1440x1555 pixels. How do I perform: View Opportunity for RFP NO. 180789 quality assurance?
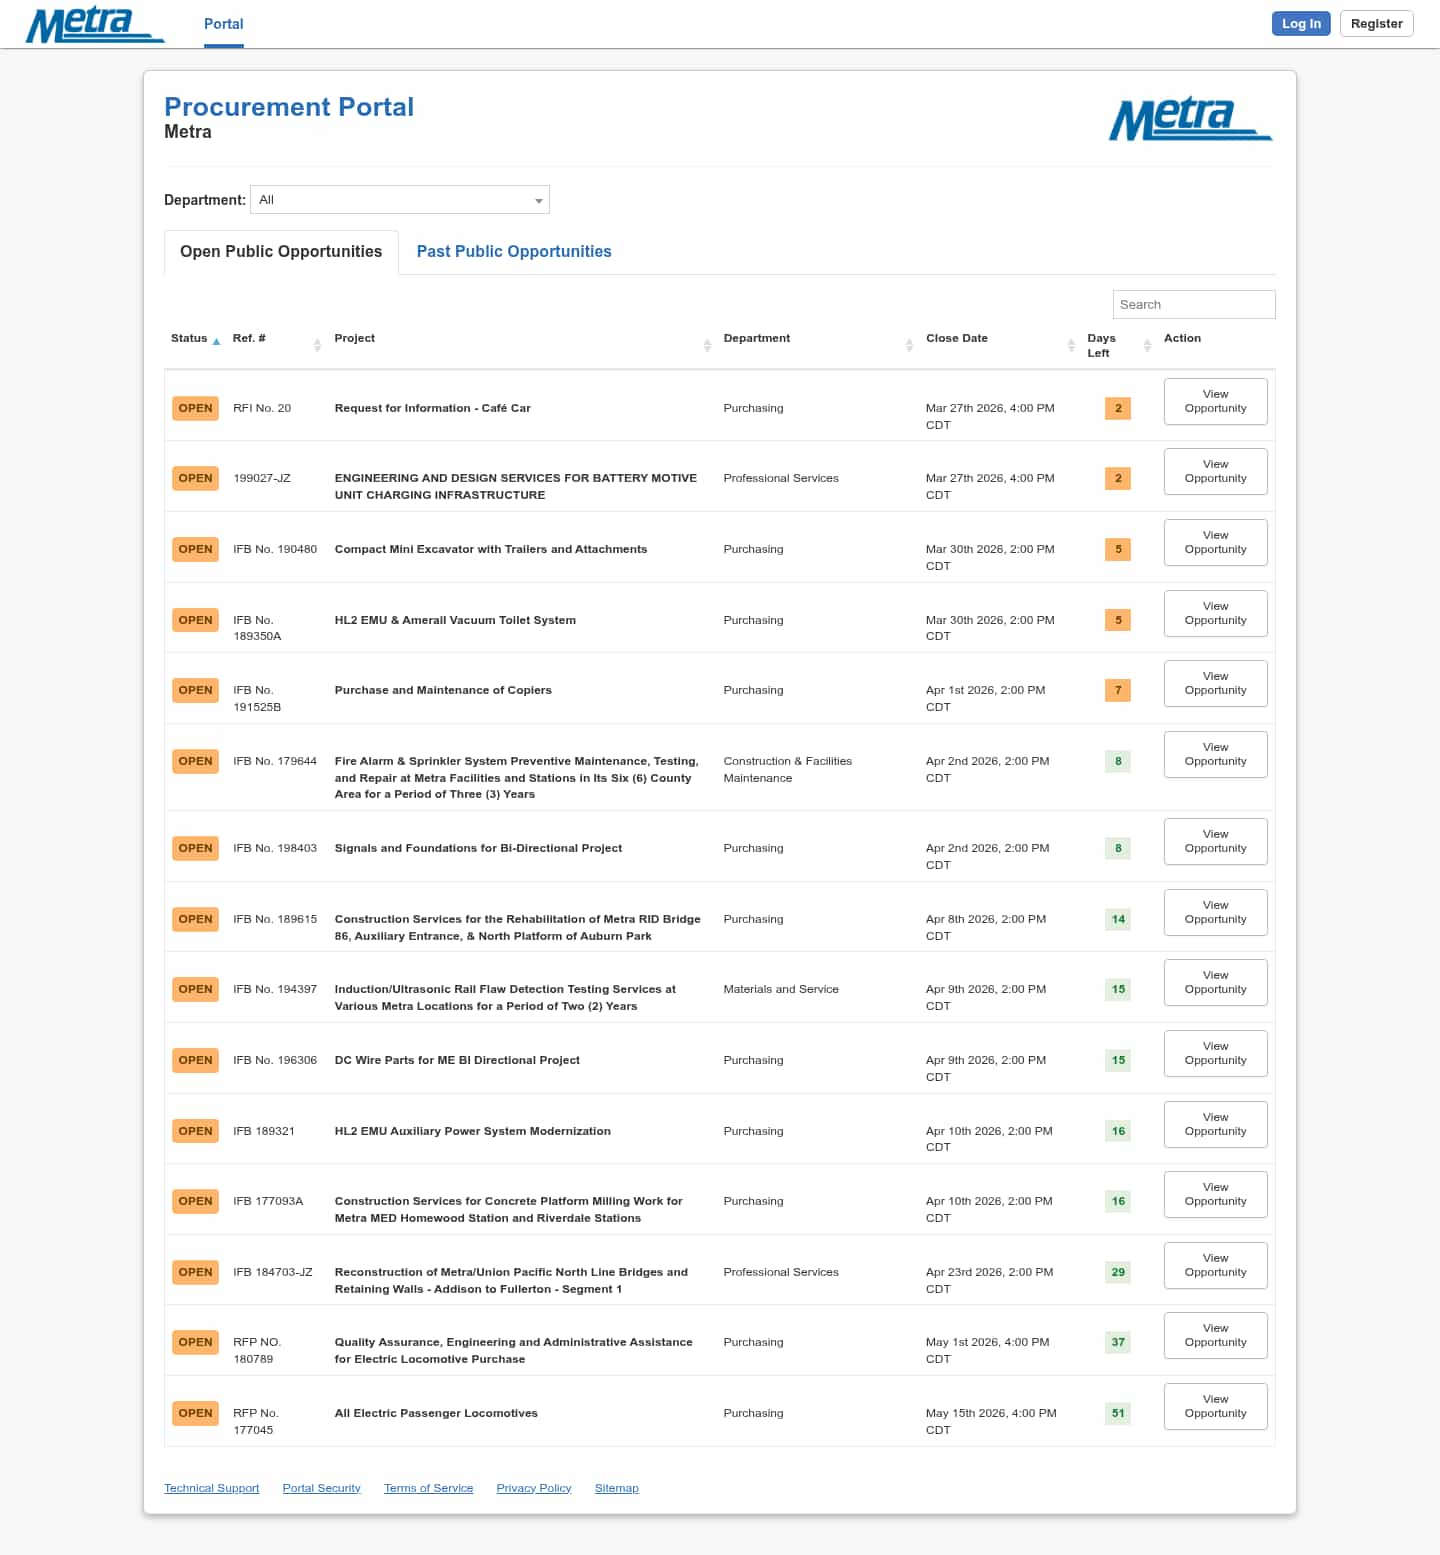click(1215, 1335)
